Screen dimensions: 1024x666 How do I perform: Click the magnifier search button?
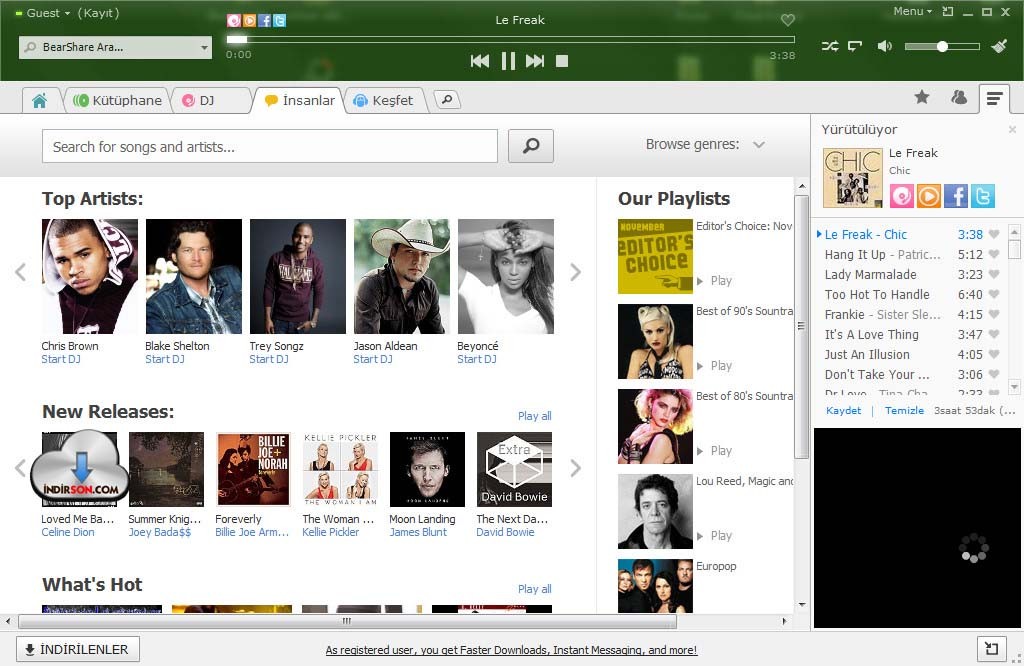pos(531,146)
